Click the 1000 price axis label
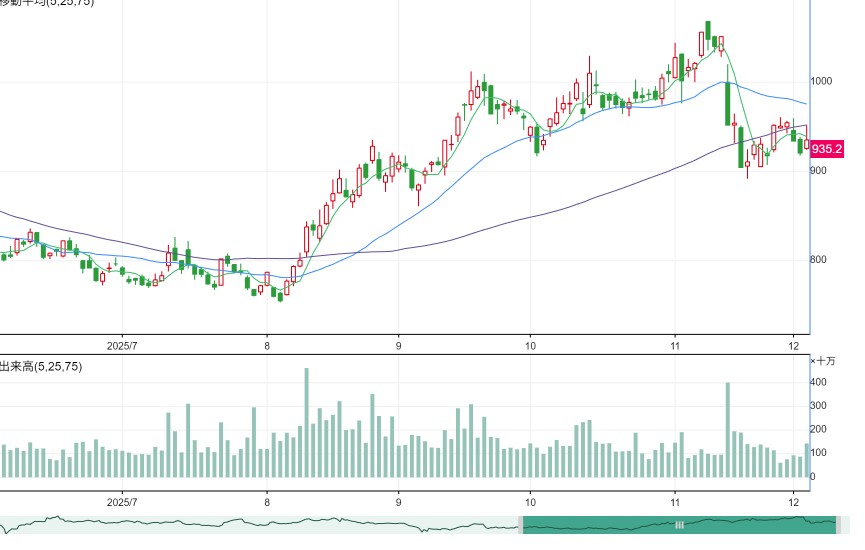The image size is (865, 550). 821,81
